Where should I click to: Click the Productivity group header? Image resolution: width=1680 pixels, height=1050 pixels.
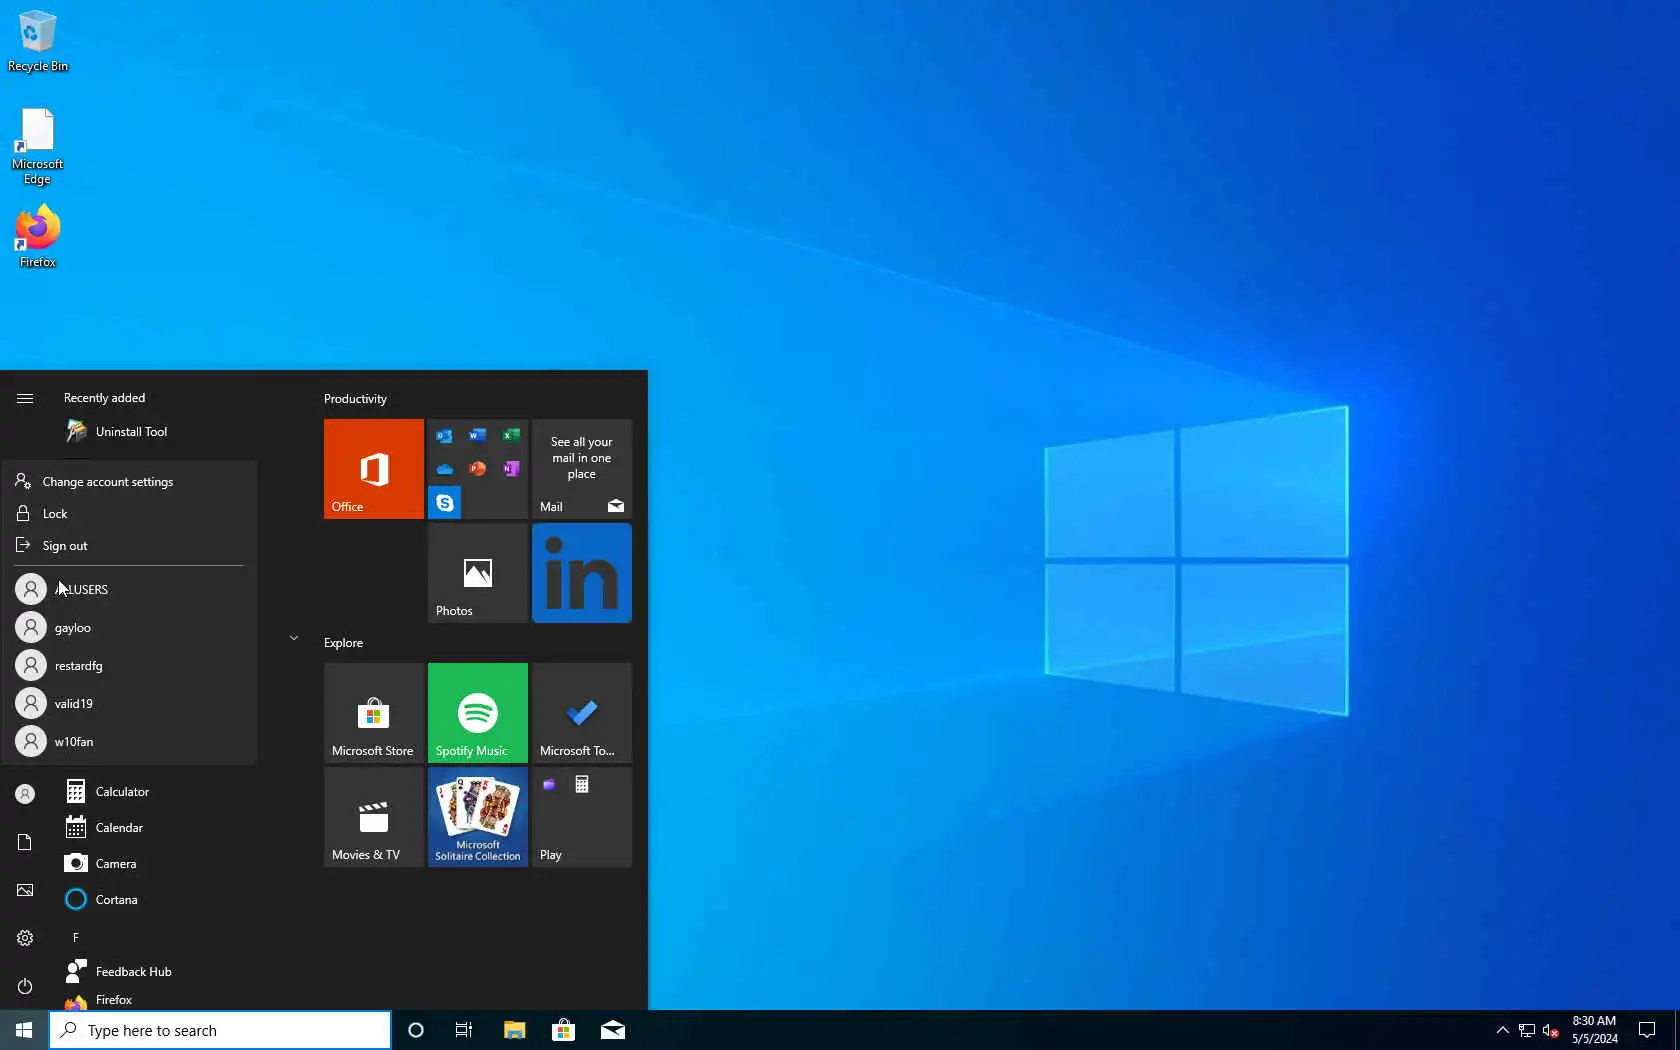click(x=355, y=399)
